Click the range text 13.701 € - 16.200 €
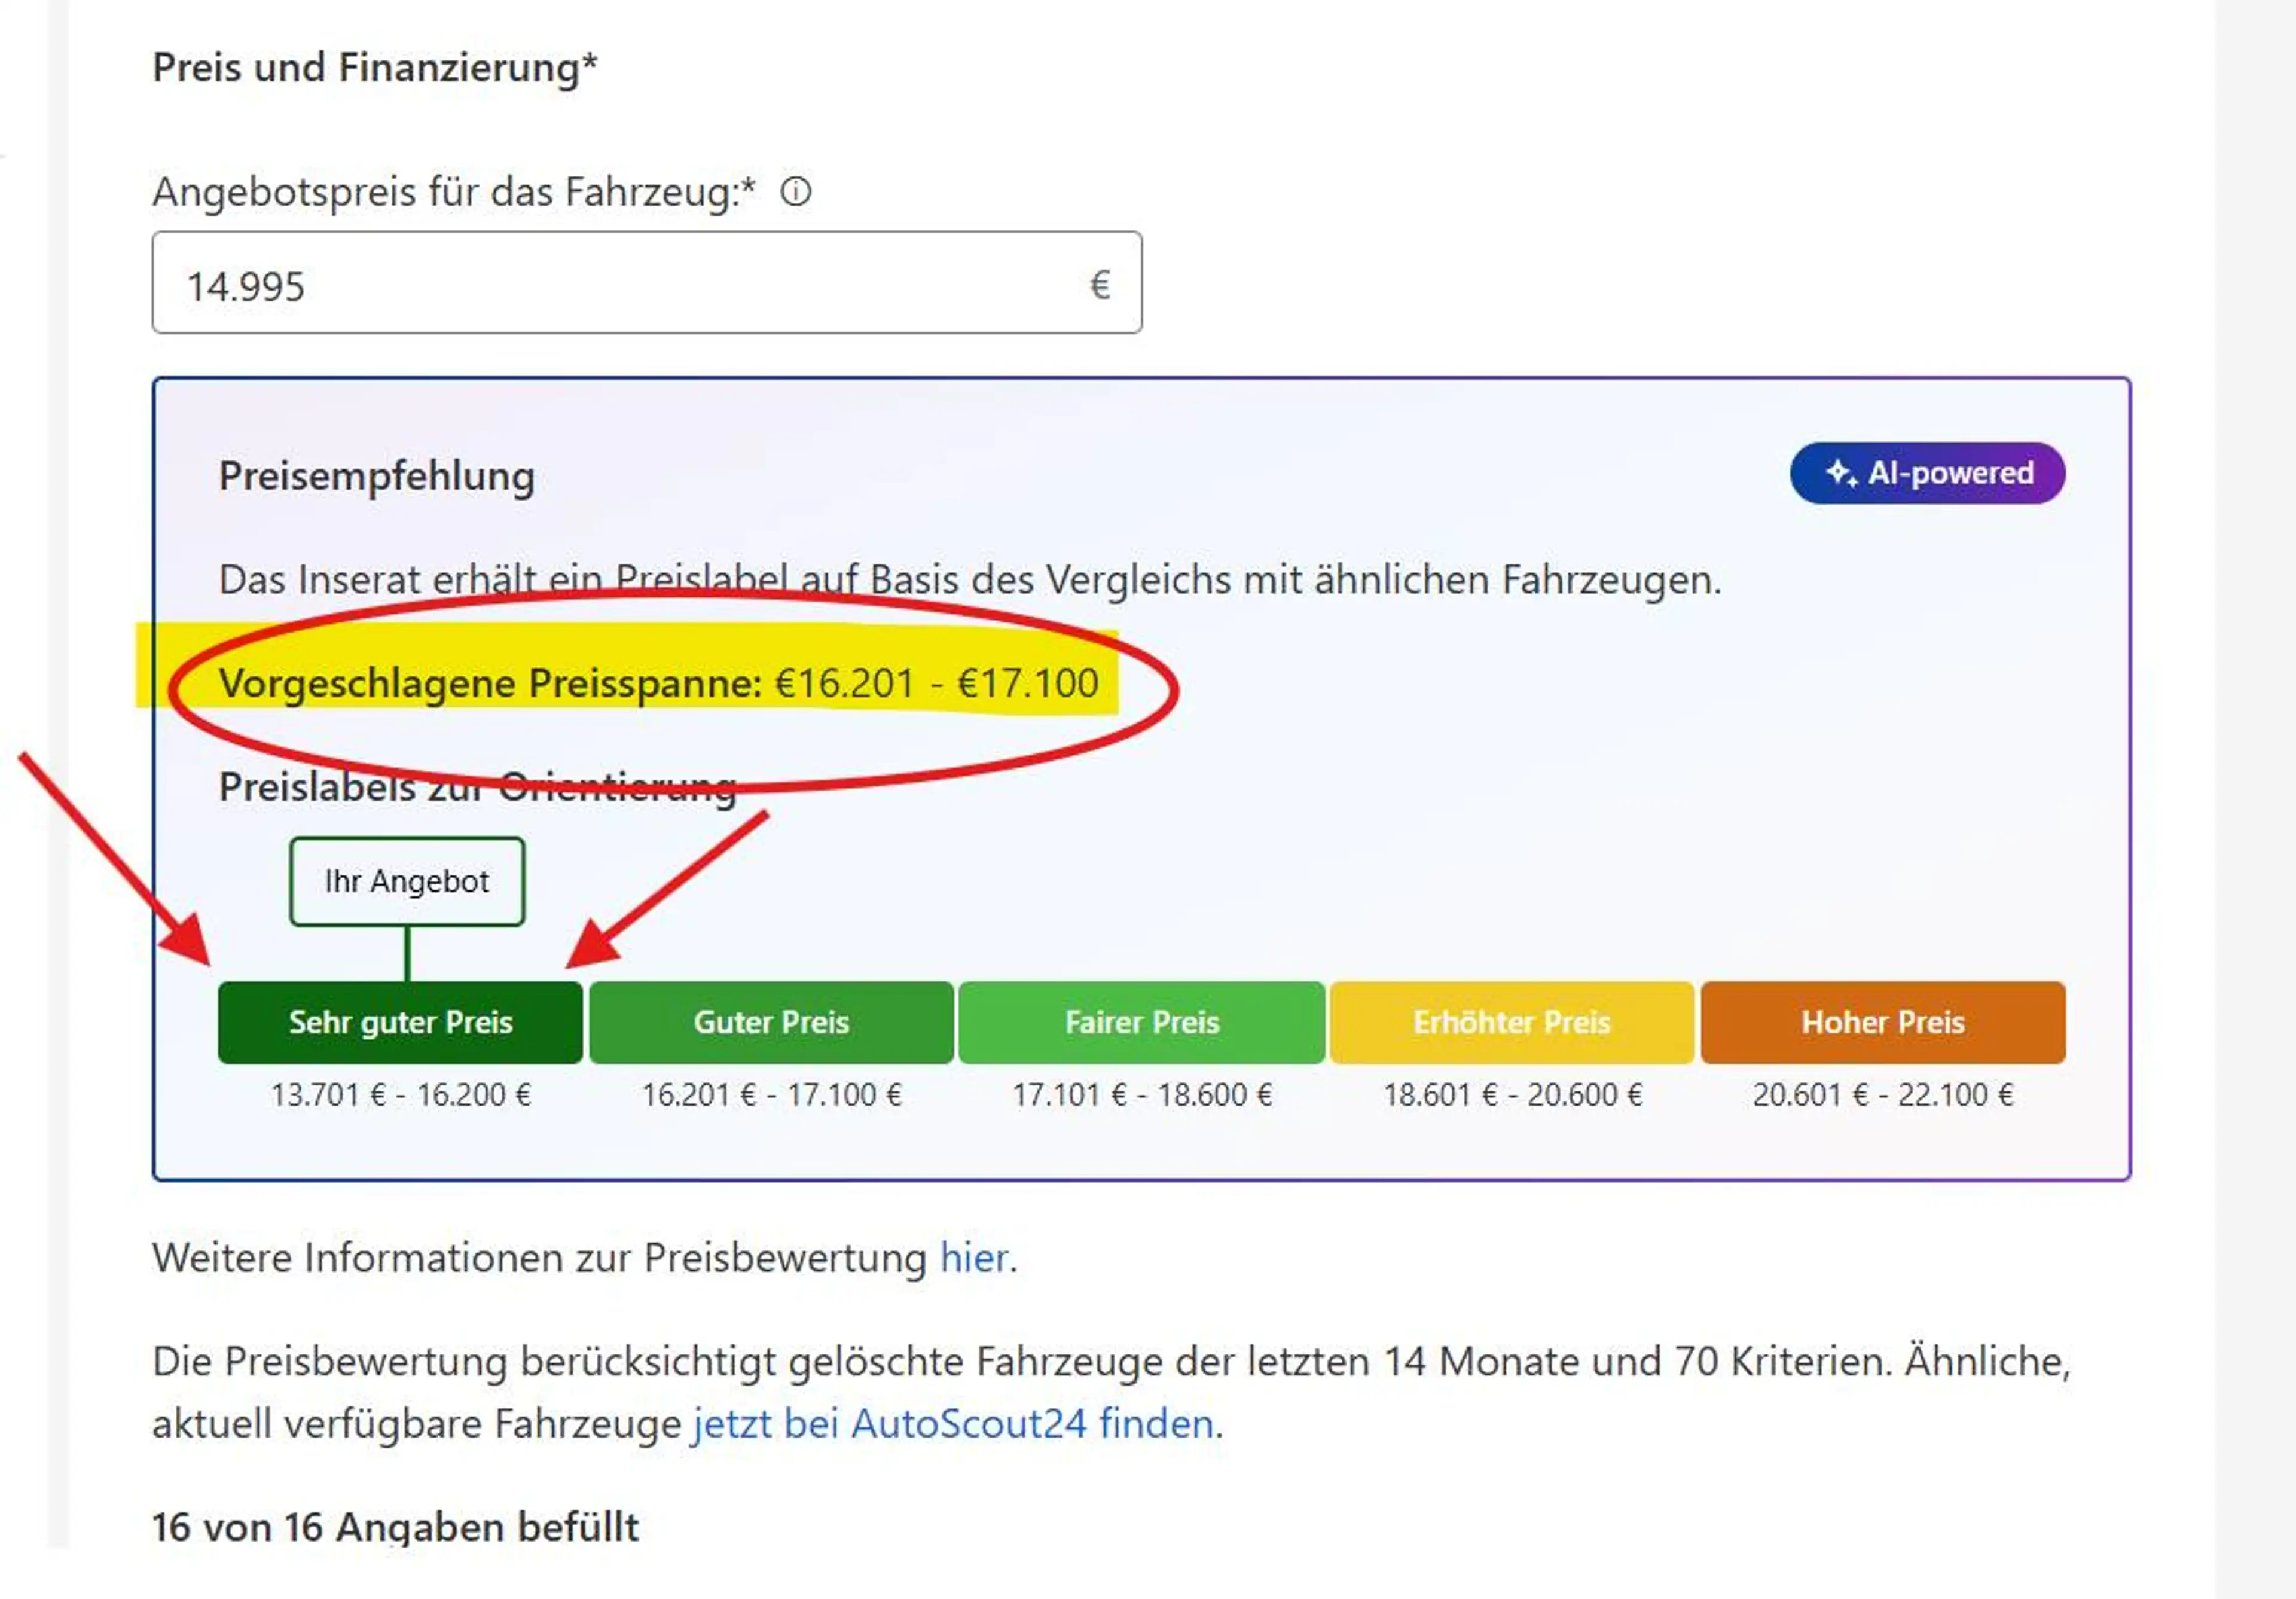 [x=400, y=1095]
